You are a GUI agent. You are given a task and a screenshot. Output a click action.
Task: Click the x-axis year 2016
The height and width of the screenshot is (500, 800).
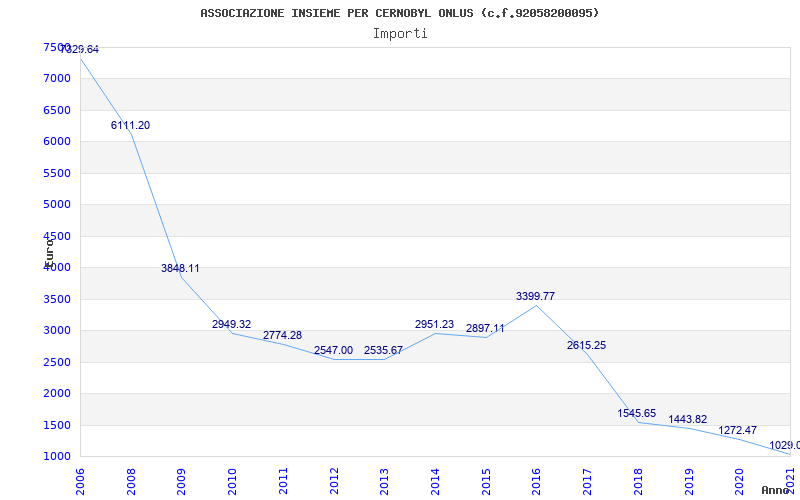tap(537, 481)
